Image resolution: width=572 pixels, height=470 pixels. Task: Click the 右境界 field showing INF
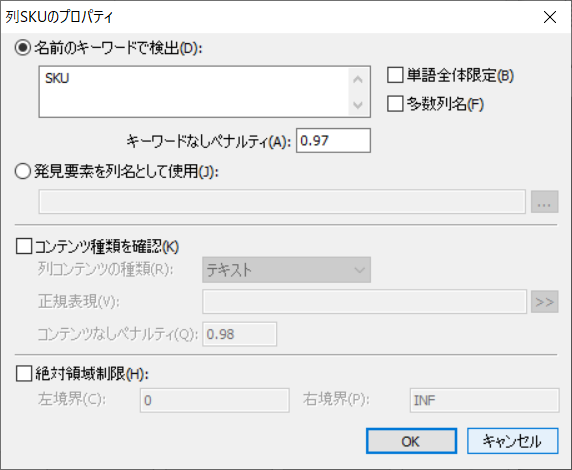click(x=484, y=400)
